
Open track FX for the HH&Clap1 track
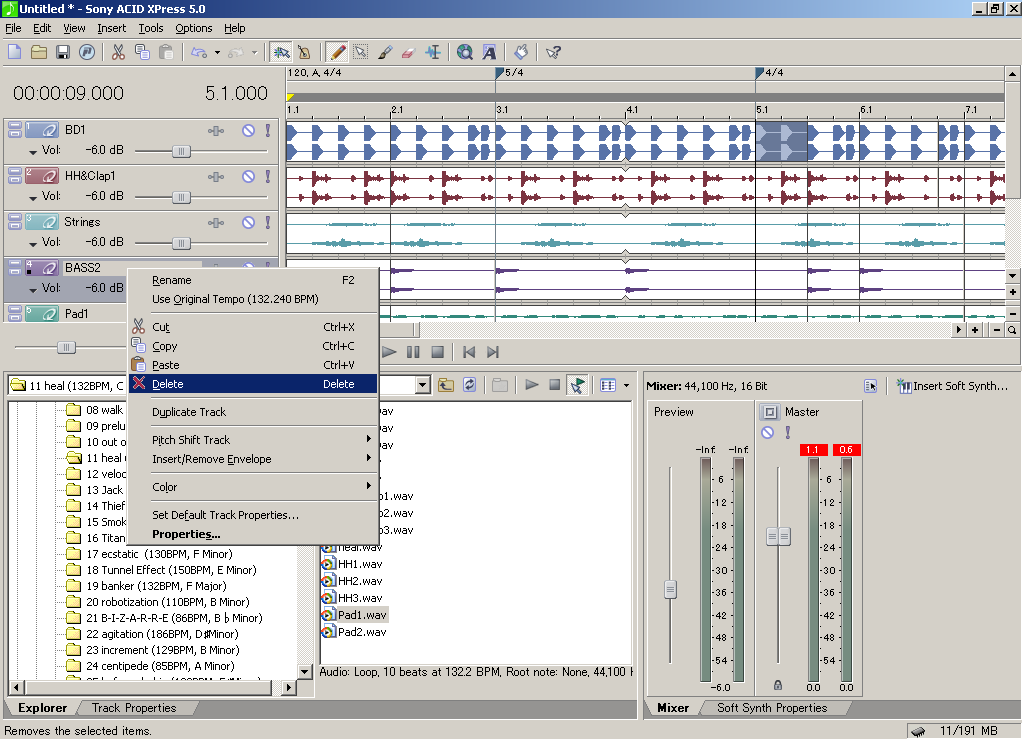pos(216,177)
